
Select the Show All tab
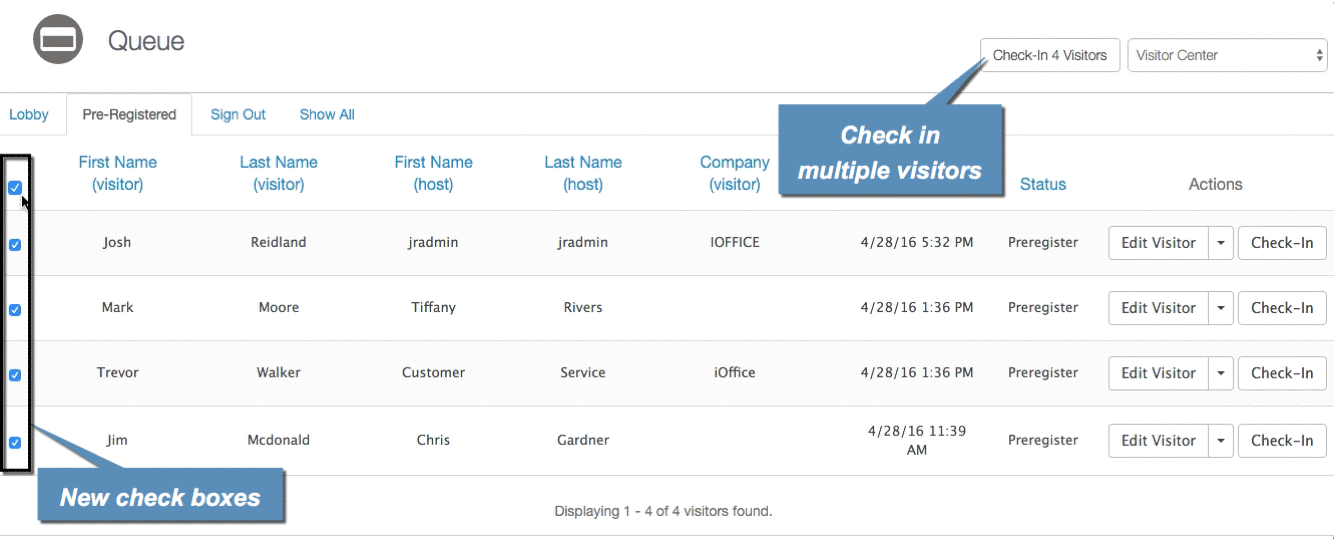point(327,115)
